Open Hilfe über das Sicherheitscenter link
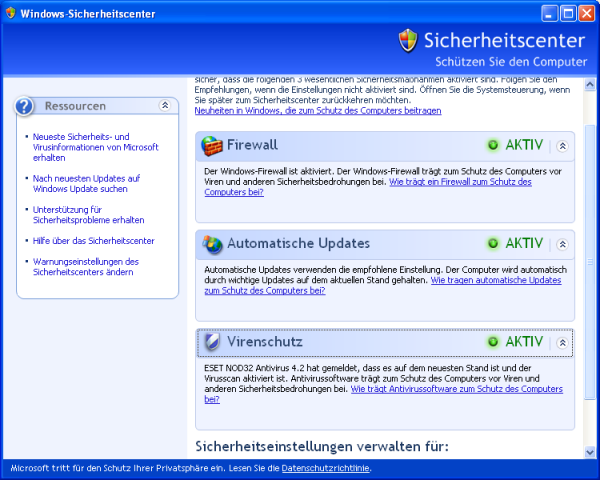Image resolution: width=600 pixels, height=480 pixels. [93, 241]
